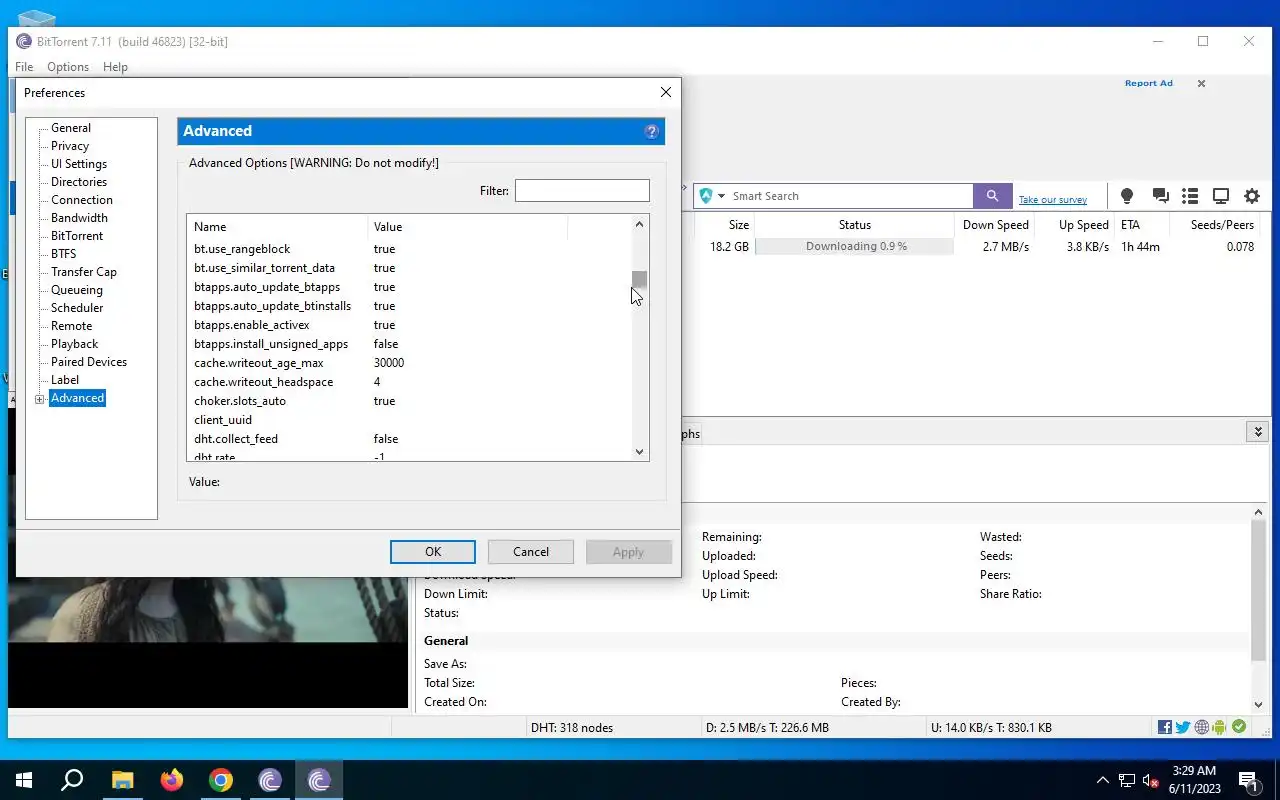
Task: Click the blue help question mark icon
Action: point(652,131)
